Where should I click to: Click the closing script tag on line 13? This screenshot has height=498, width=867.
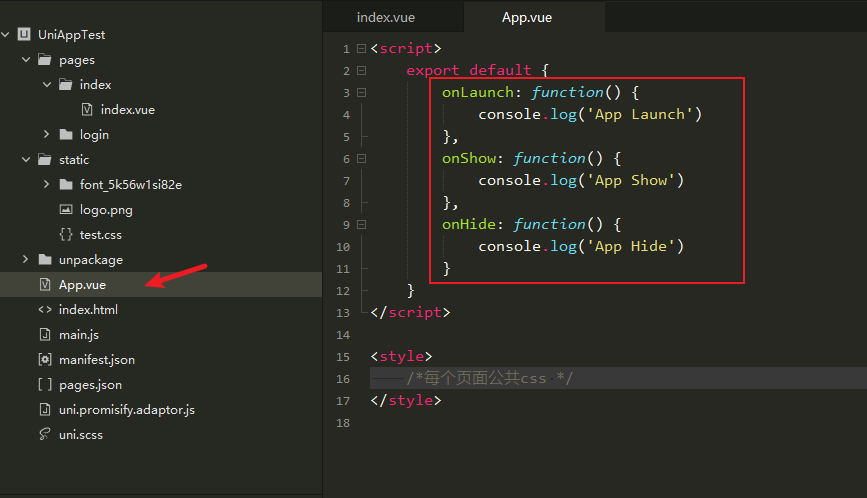tap(410, 313)
